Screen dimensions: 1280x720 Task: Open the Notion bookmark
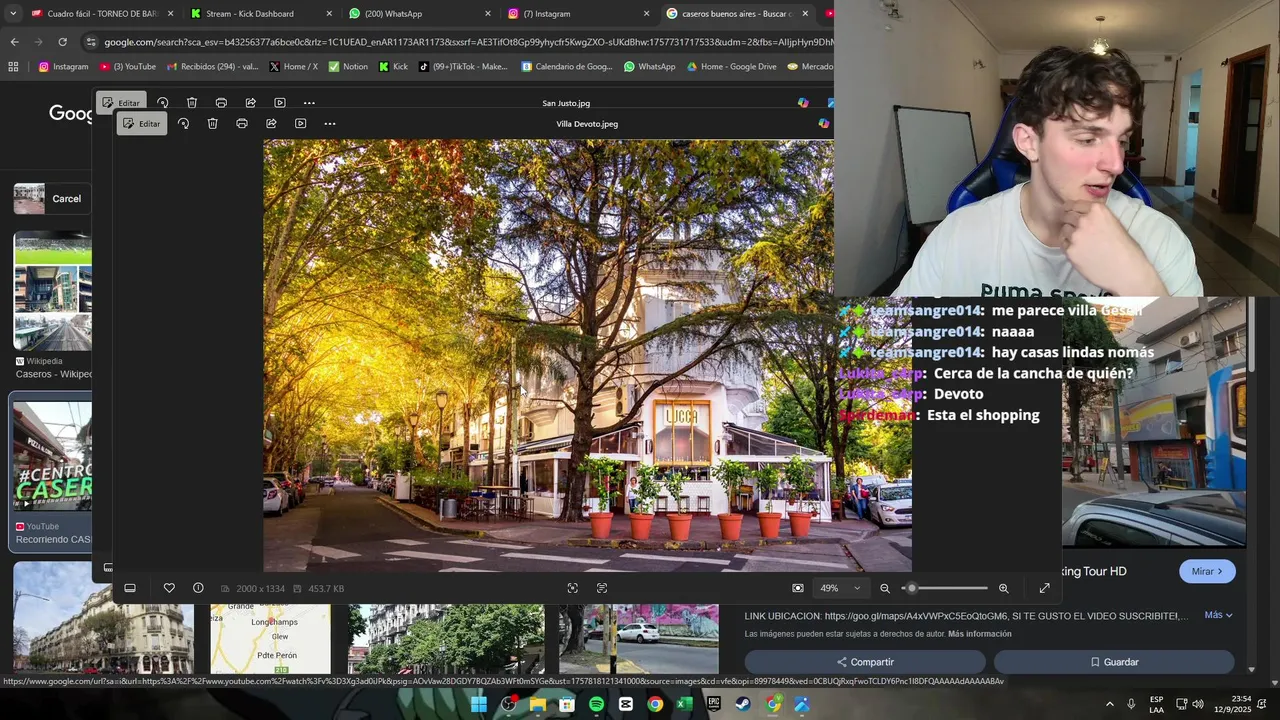pyautogui.click(x=348, y=67)
